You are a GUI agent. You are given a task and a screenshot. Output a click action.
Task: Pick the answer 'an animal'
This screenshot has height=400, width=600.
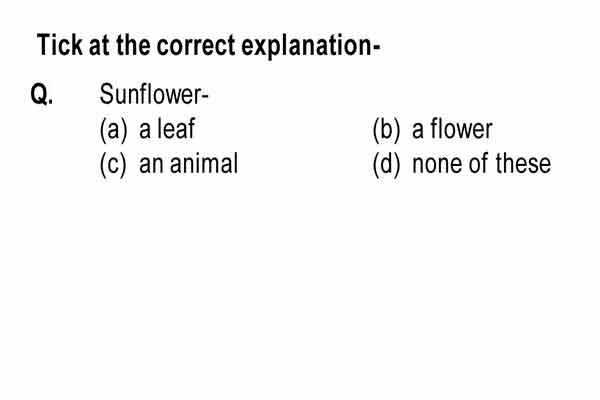pyautogui.click(x=189, y=163)
